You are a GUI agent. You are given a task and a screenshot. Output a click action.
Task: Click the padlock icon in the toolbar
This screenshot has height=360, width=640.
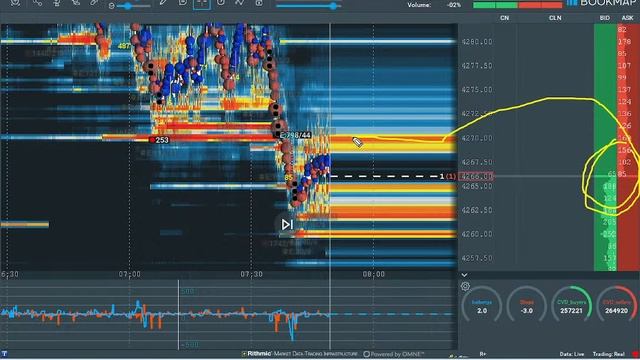[x=259, y=3]
